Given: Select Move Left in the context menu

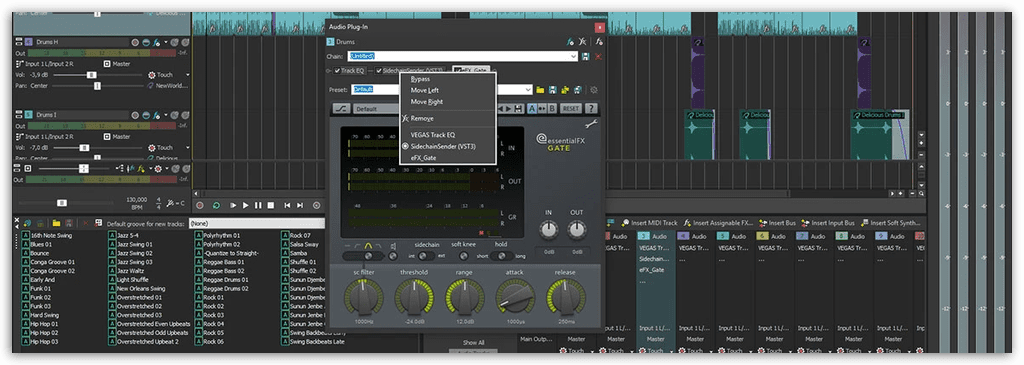Looking at the screenshot, I should point(424,90).
